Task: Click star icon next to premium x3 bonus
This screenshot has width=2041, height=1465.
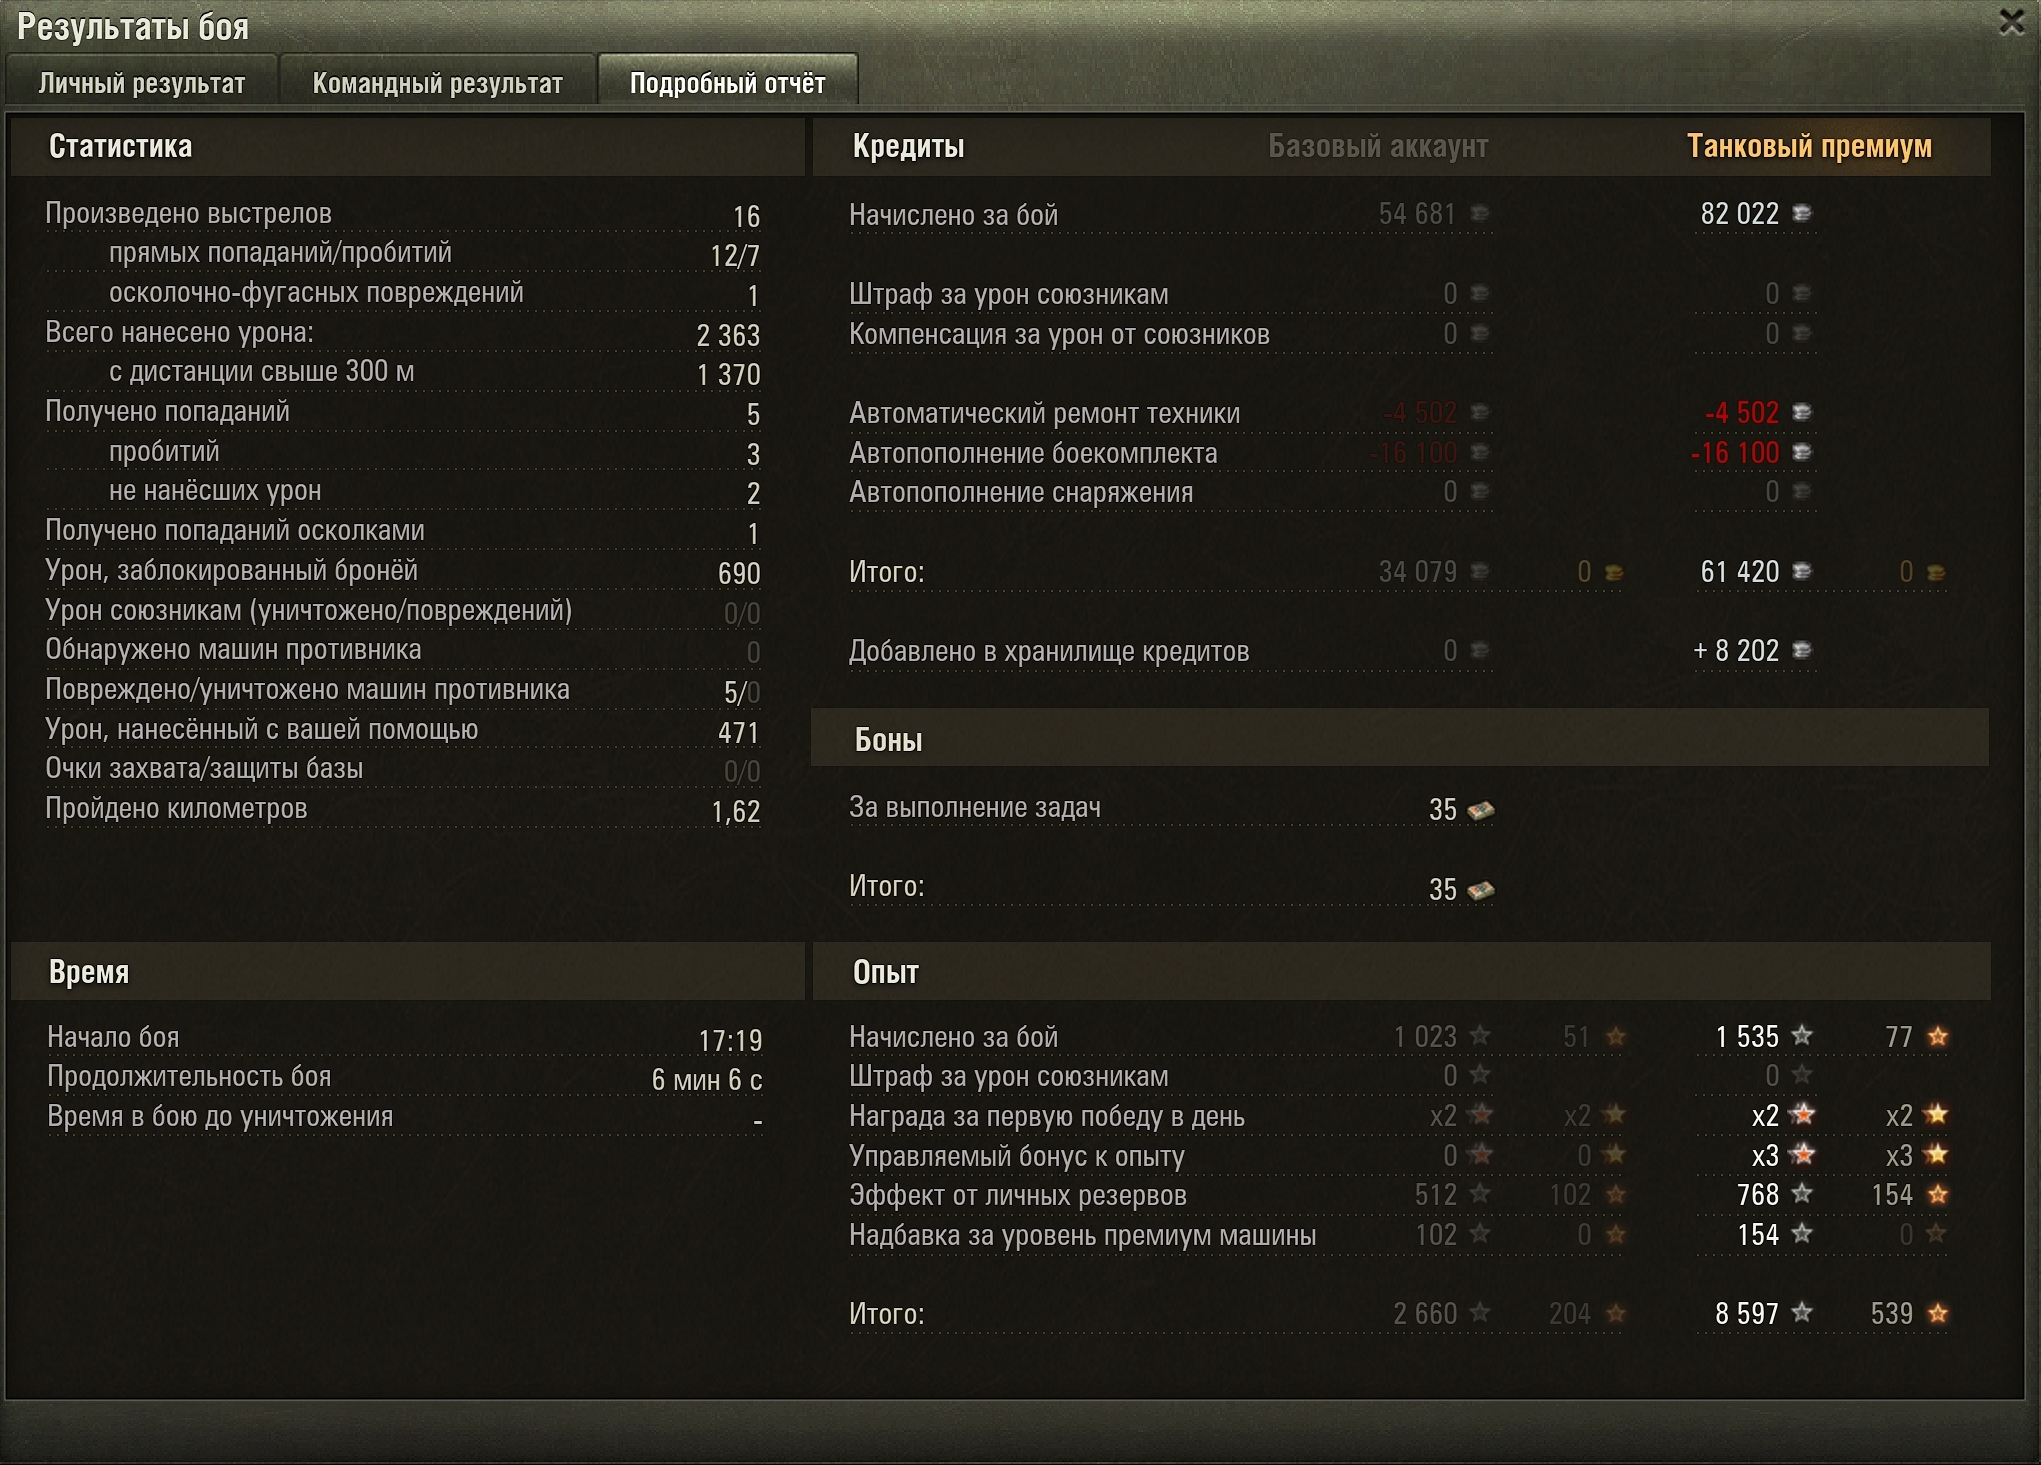Action: (1802, 1155)
